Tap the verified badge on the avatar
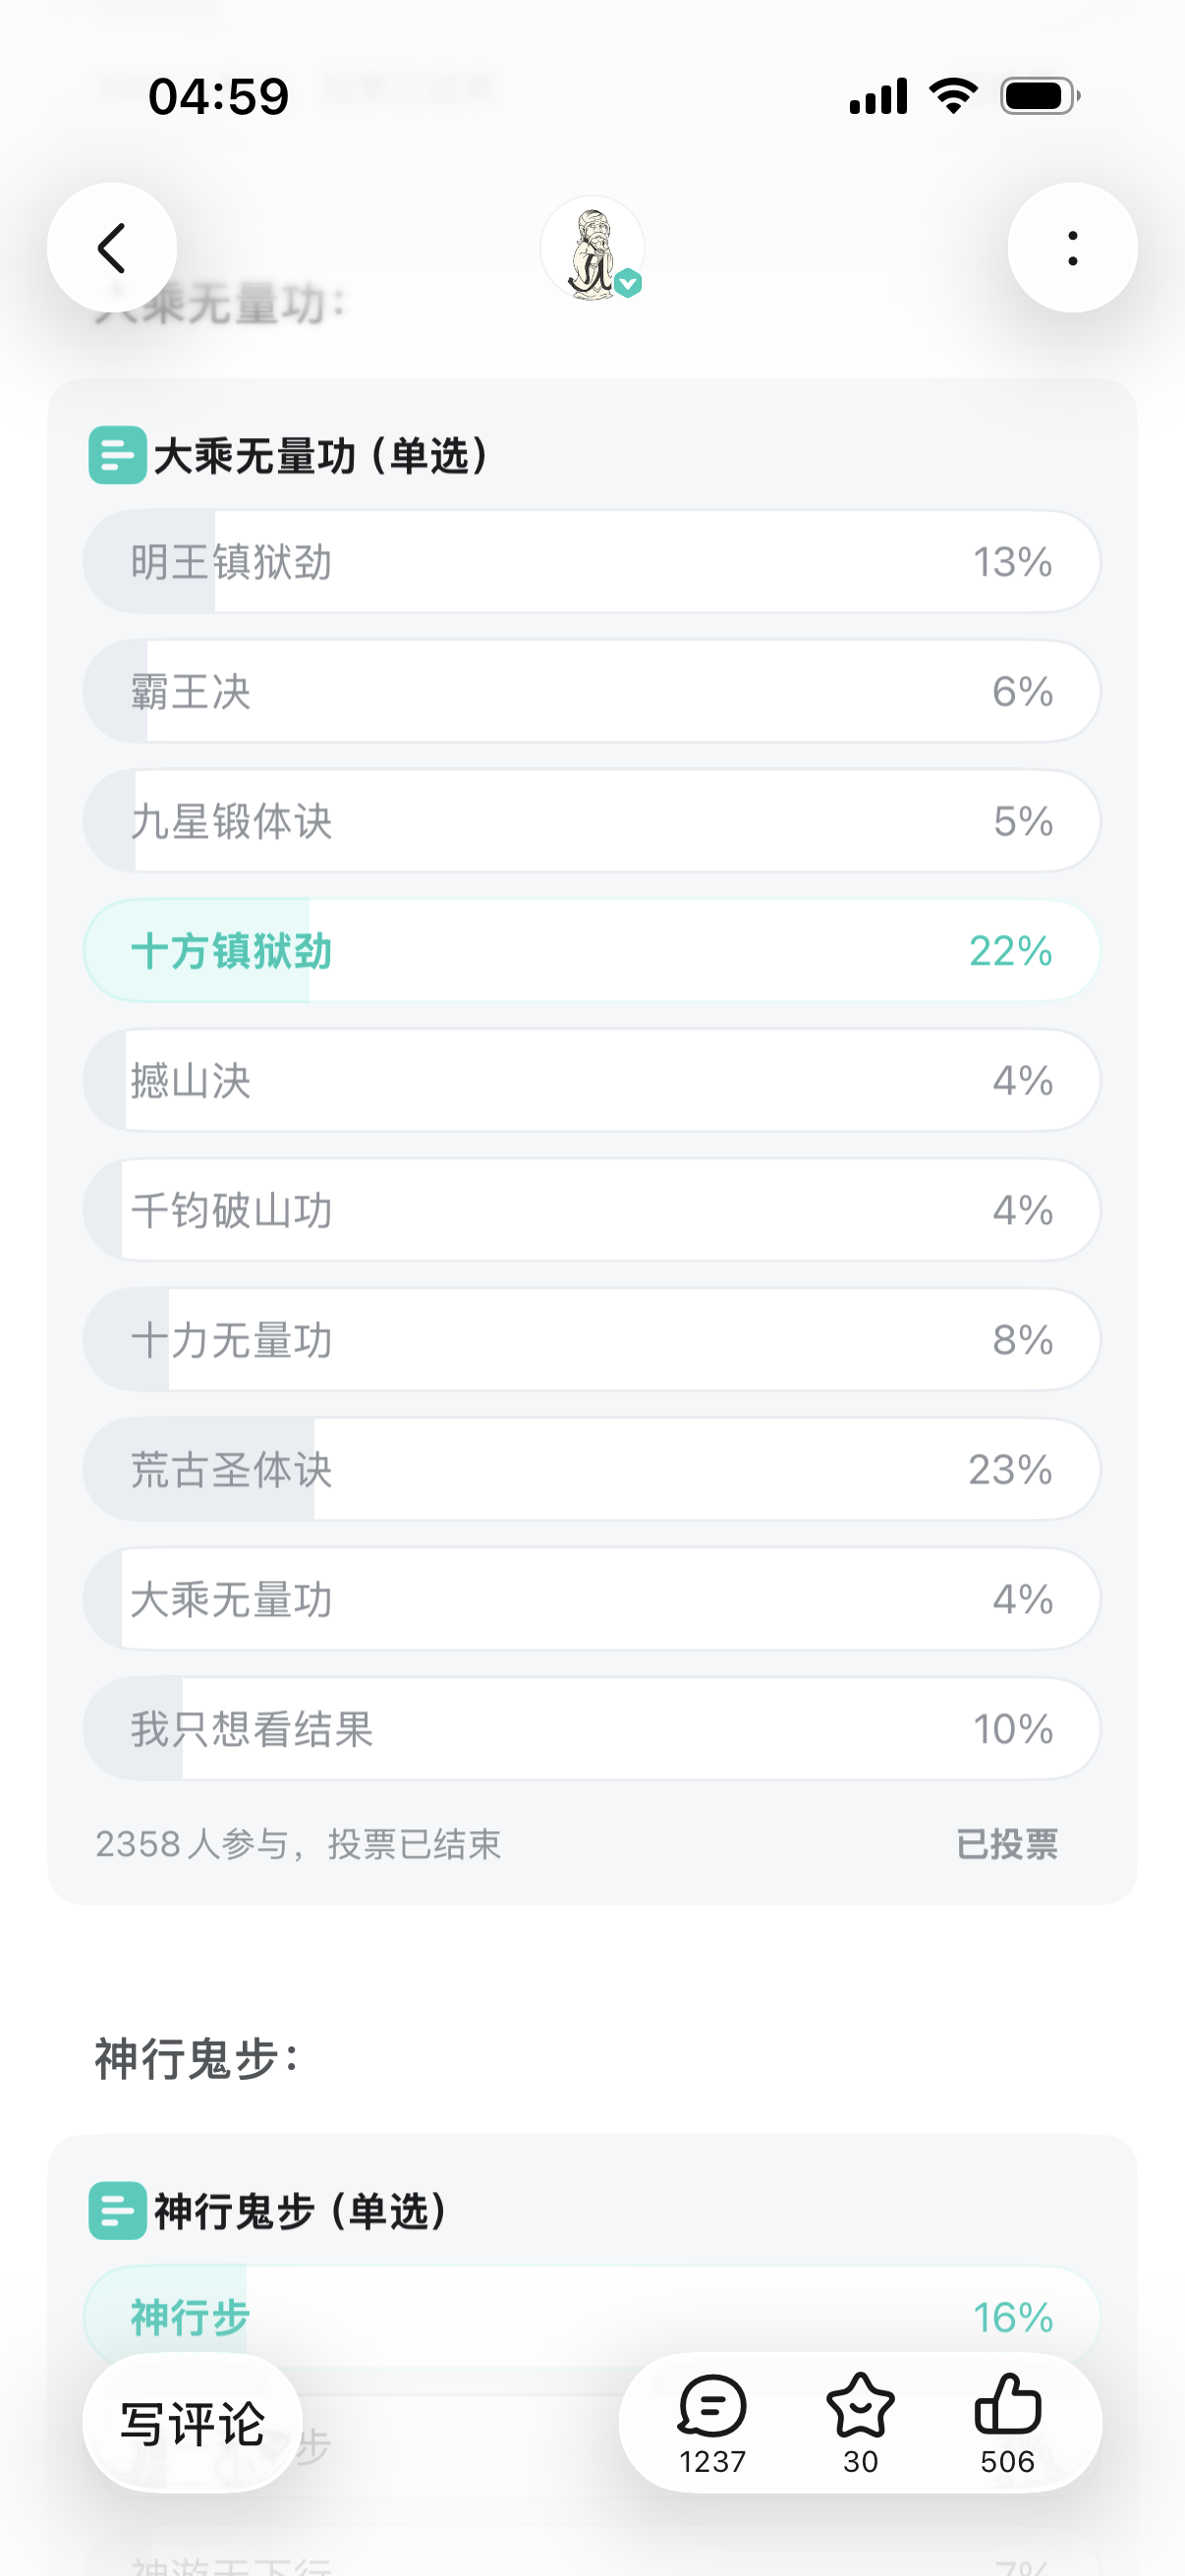Screen dimensions: 1185x2576 click(x=628, y=284)
